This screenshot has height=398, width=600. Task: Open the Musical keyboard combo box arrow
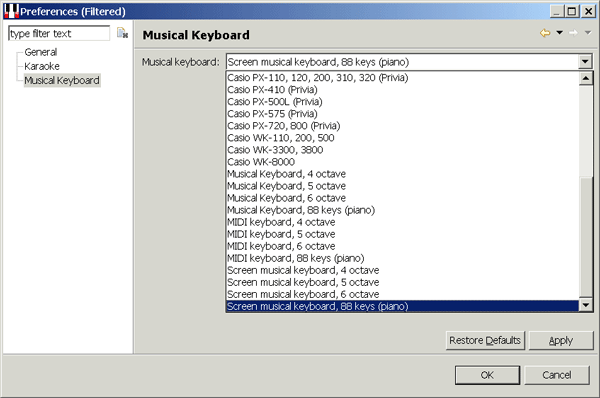pyautogui.click(x=585, y=62)
